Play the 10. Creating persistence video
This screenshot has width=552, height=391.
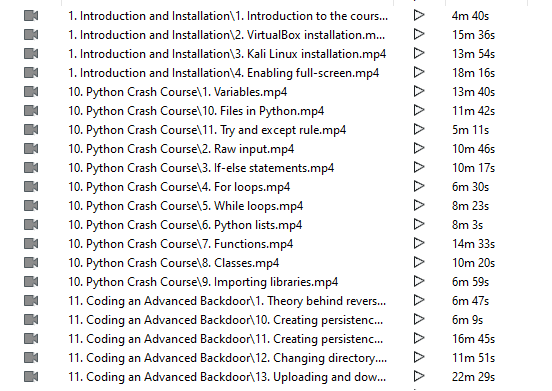(x=419, y=320)
